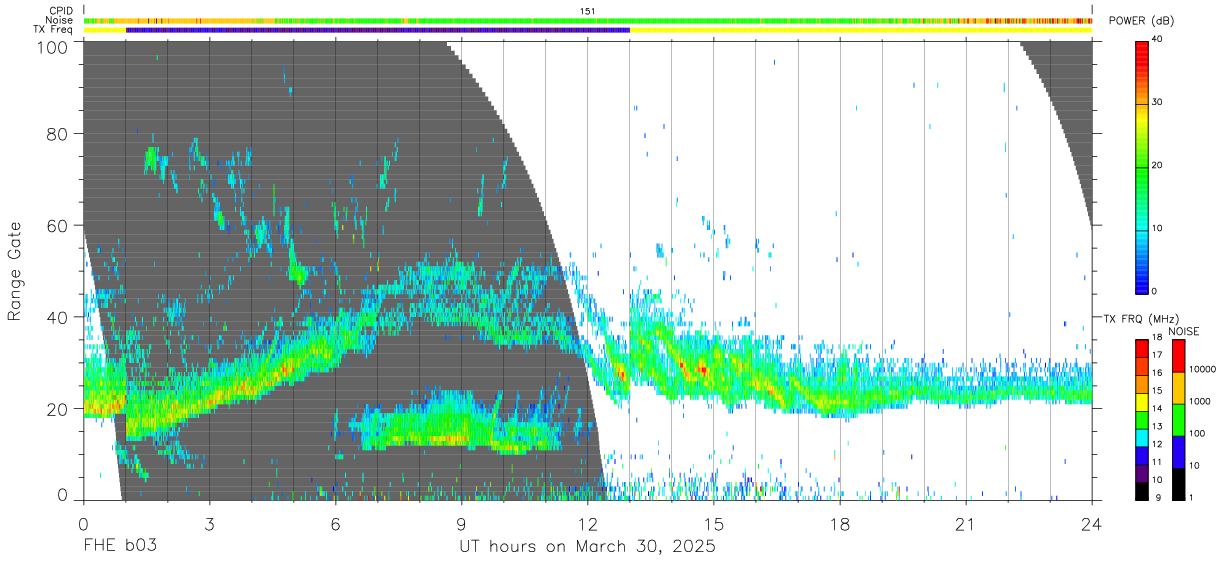Click the 18 tick label on UT hours axis
Image resolution: width=1228 pixels, height=567 pixels.
pos(840,524)
